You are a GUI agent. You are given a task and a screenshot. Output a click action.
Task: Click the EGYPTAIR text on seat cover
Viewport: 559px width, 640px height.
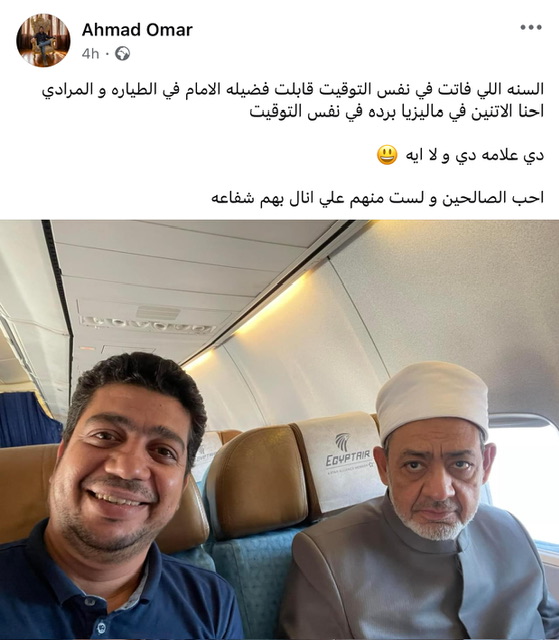pyautogui.click(x=348, y=458)
